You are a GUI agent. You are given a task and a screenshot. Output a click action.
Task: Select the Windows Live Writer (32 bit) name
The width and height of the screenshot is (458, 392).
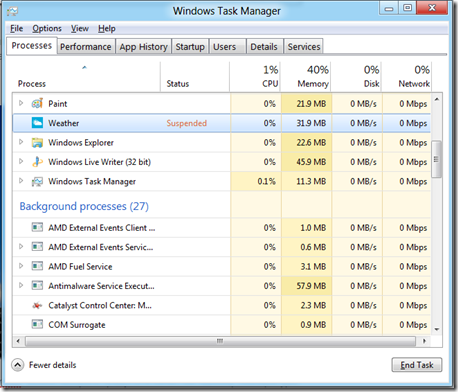pos(99,162)
